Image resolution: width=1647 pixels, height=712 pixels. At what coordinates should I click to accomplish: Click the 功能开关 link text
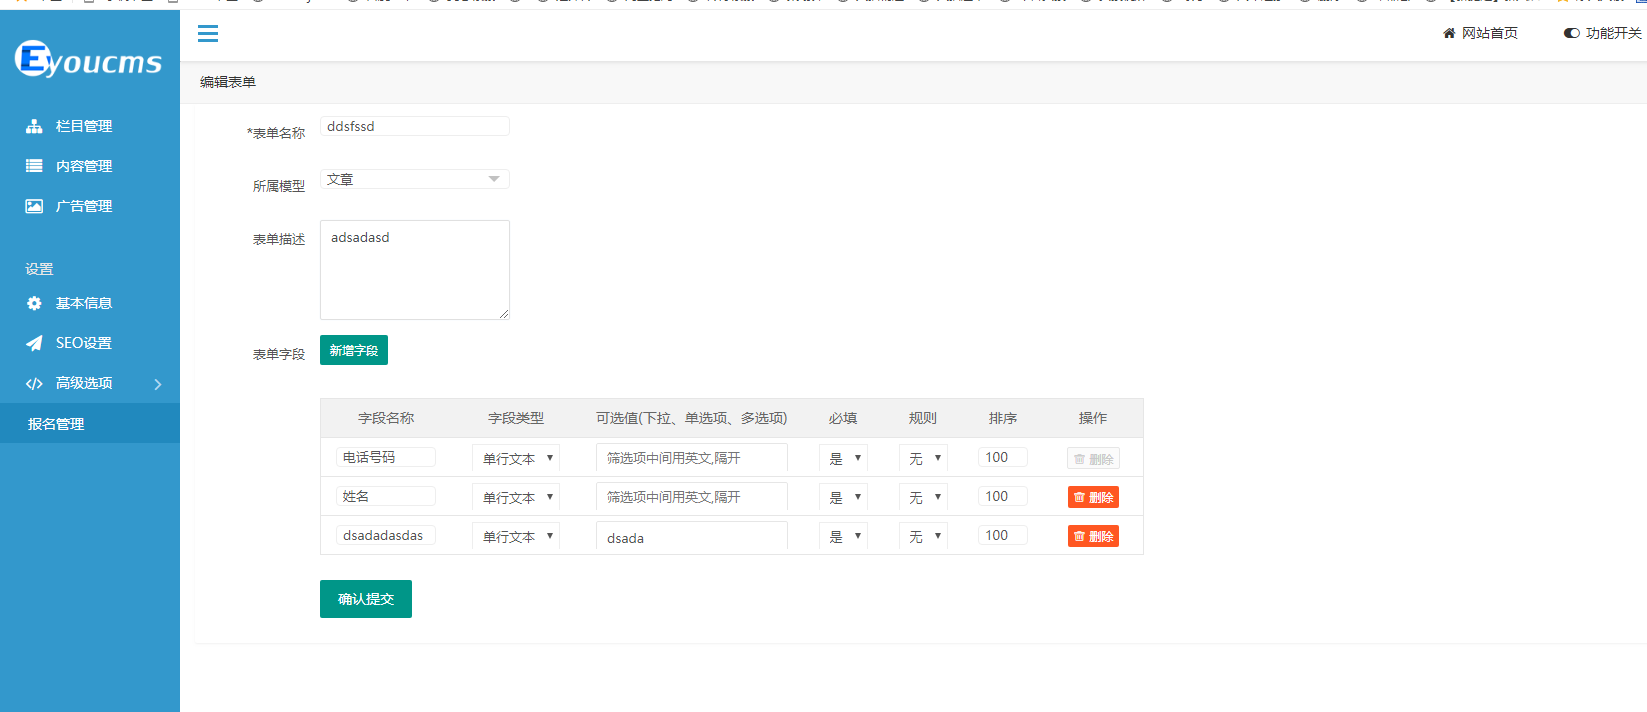(x=1614, y=33)
